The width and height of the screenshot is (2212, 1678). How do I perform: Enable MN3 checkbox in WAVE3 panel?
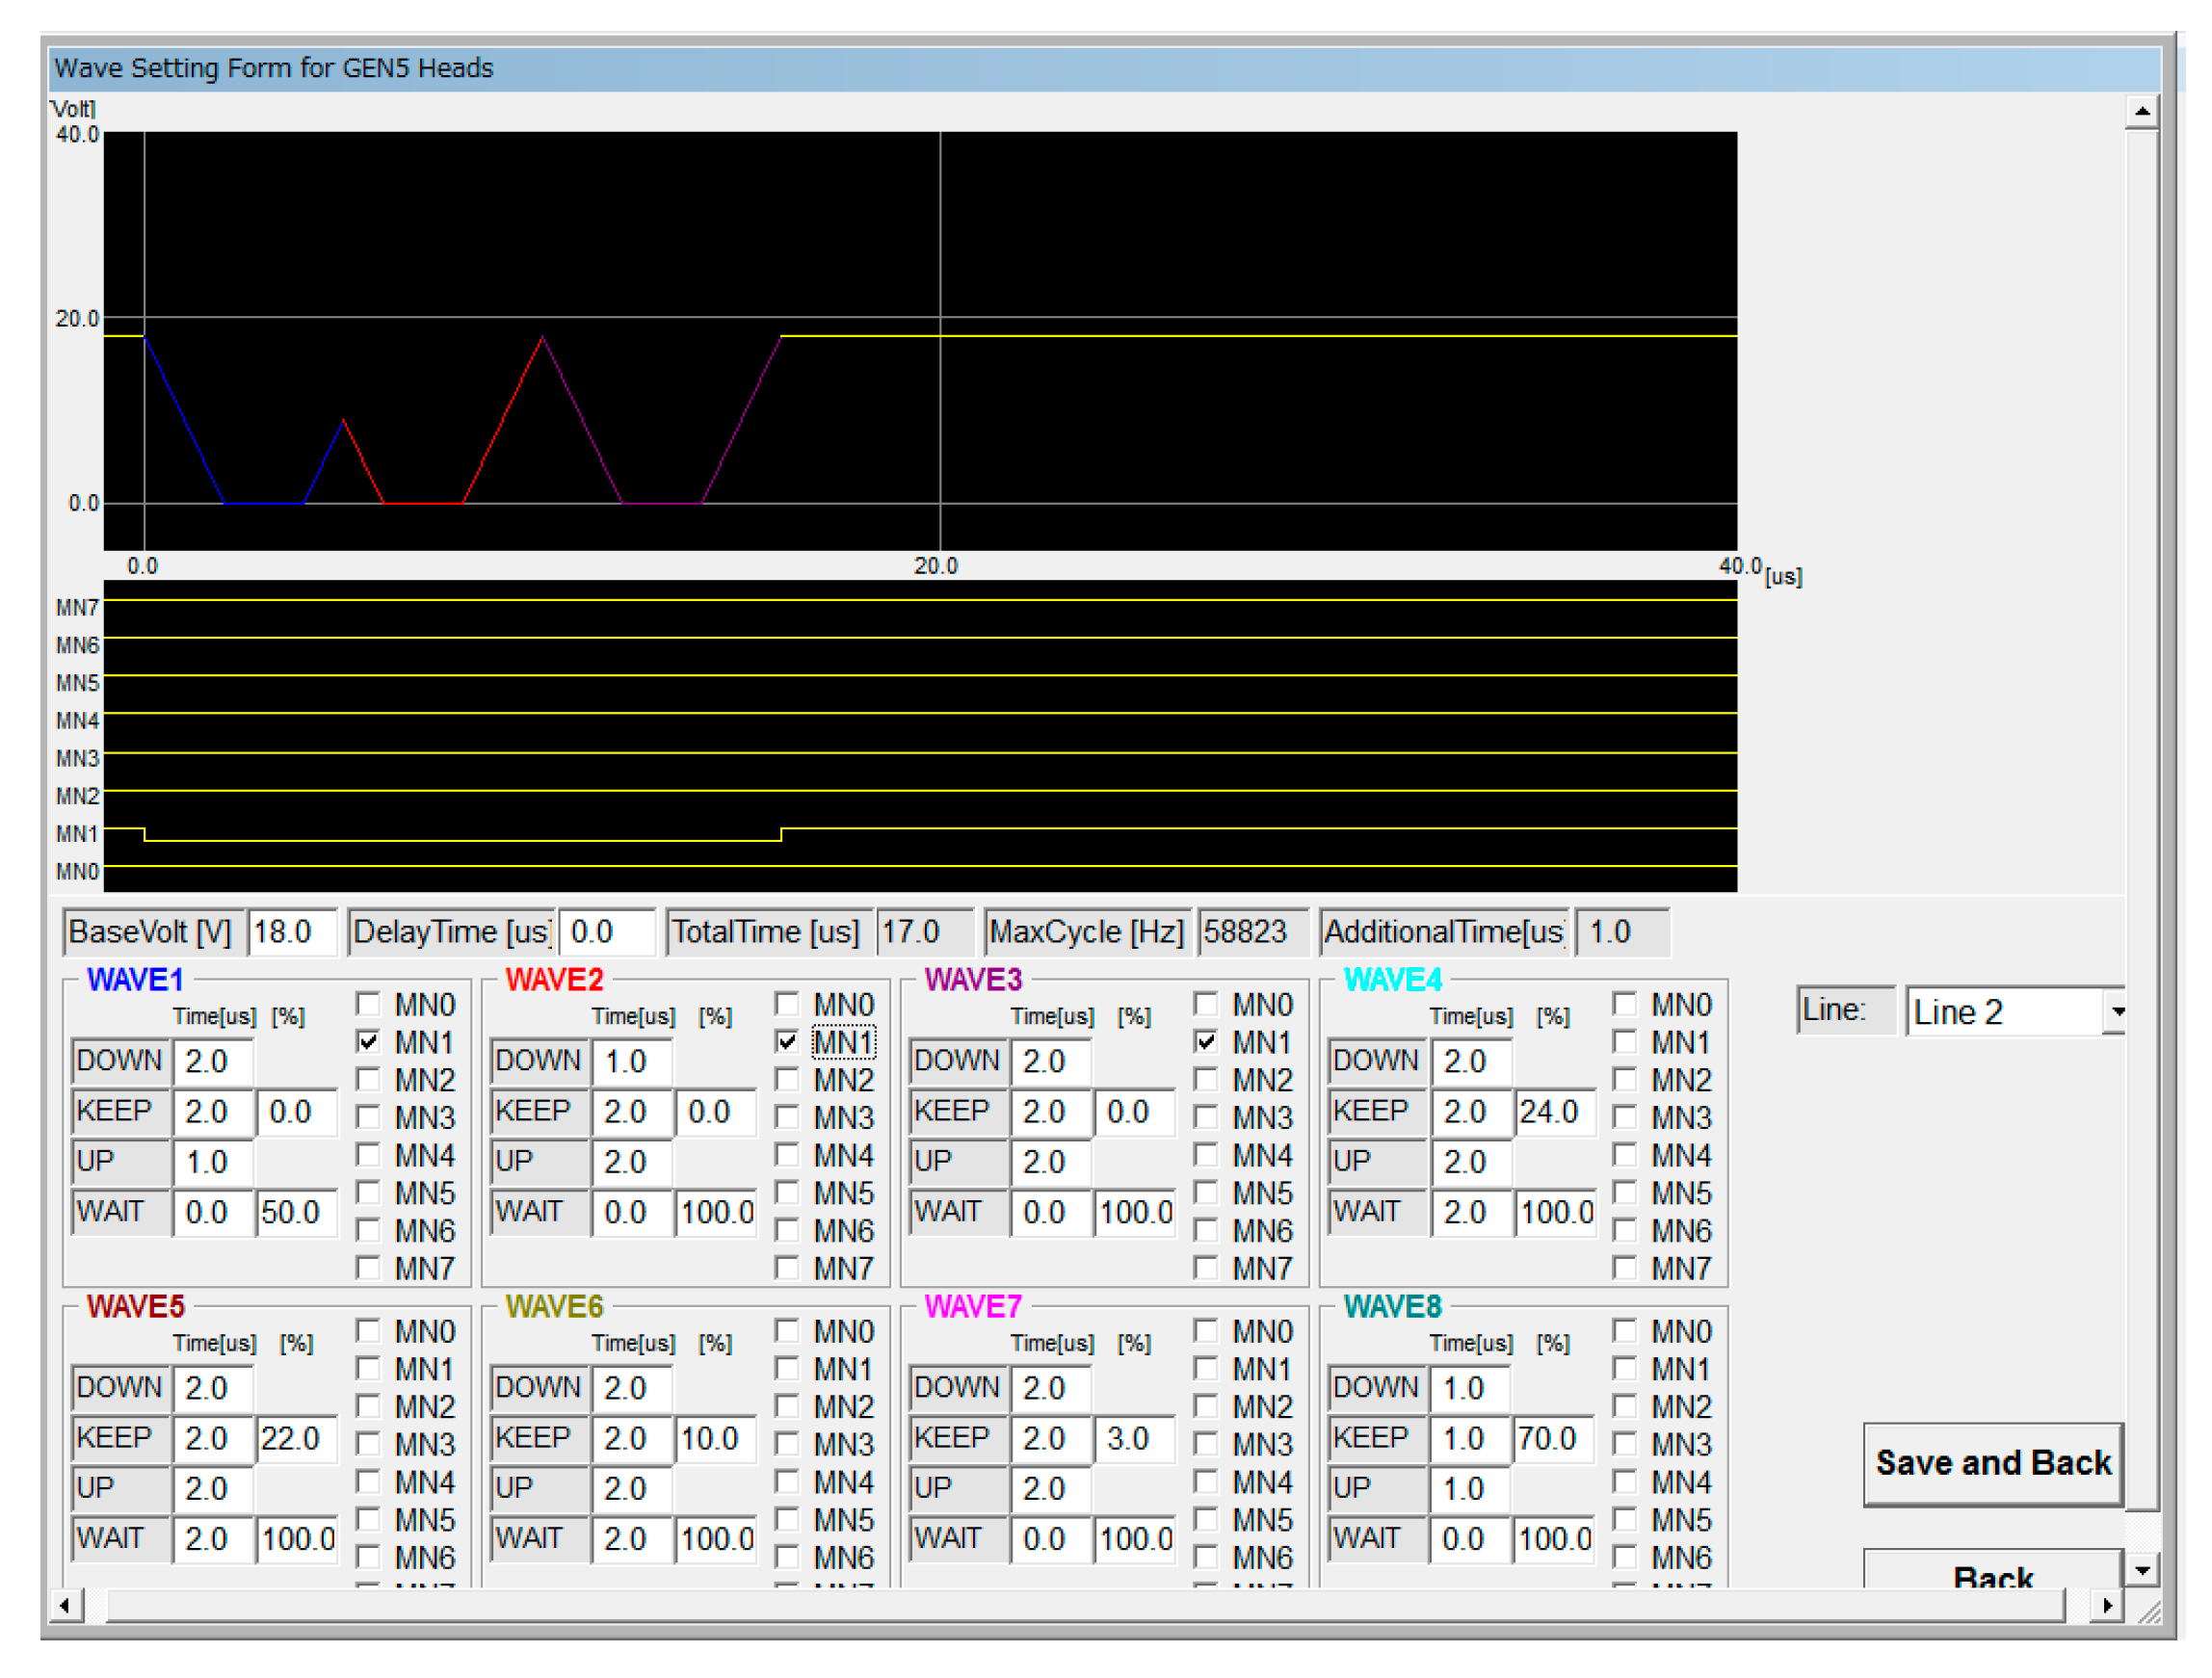click(x=1207, y=1118)
